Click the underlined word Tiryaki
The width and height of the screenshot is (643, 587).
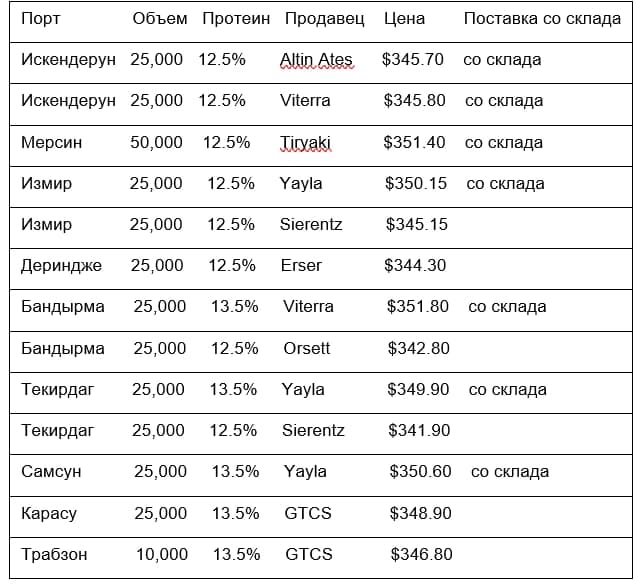tap(305, 143)
